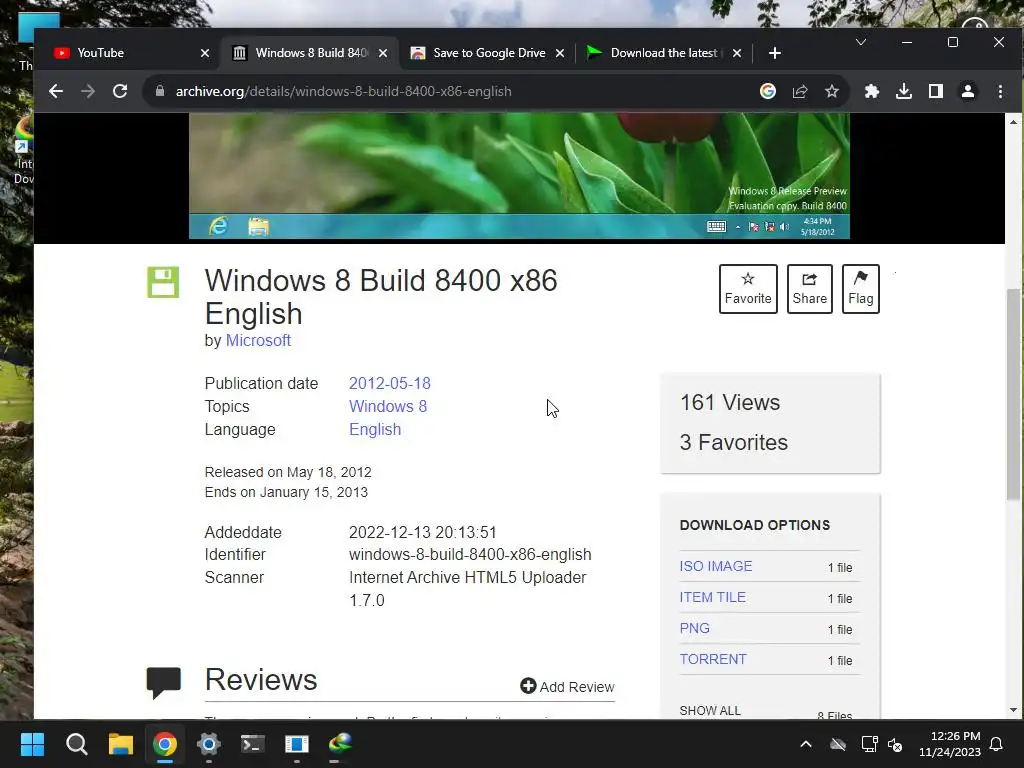Select the Windows 8 Build 8400 tab
The height and width of the screenshot is (768, 1024).
pyautogui.click(x=308, y=53)
